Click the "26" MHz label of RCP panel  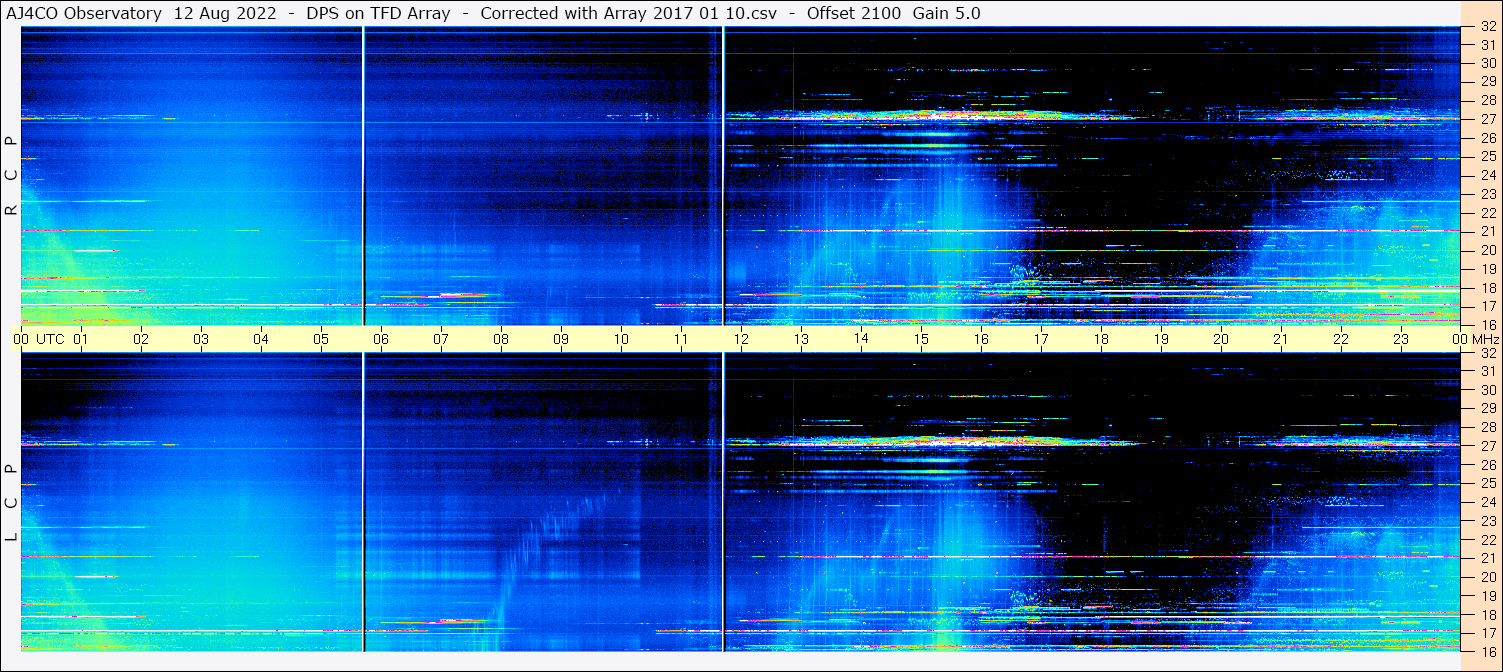pos(1488,138)
